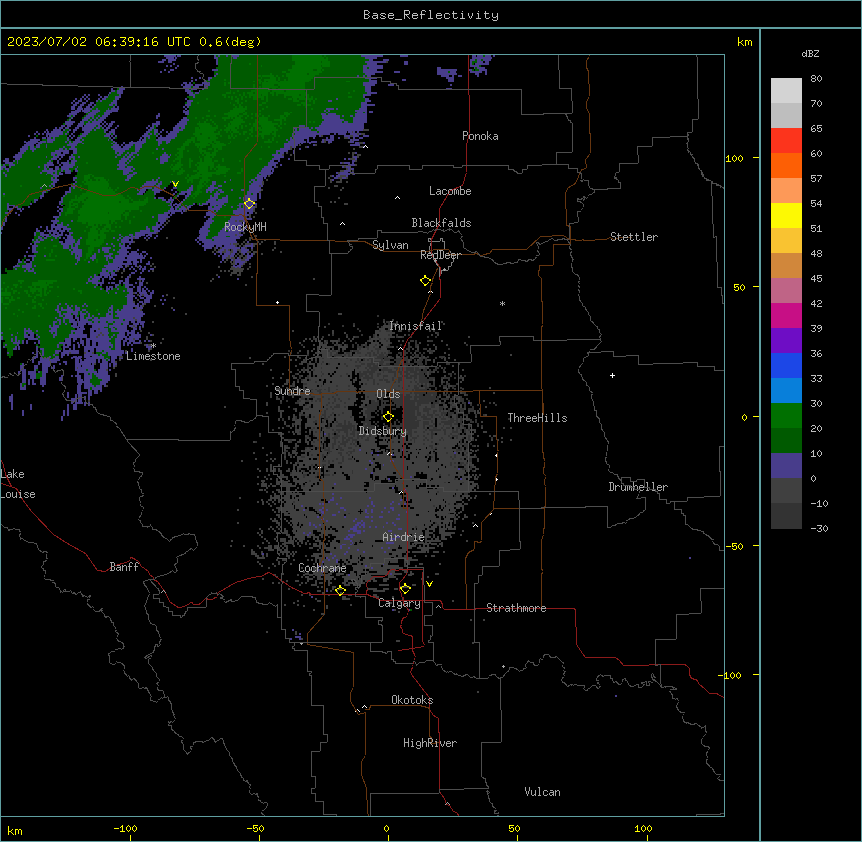862x842 pixels.
Task: Click the RockyMH label
Action: [245, 226]
